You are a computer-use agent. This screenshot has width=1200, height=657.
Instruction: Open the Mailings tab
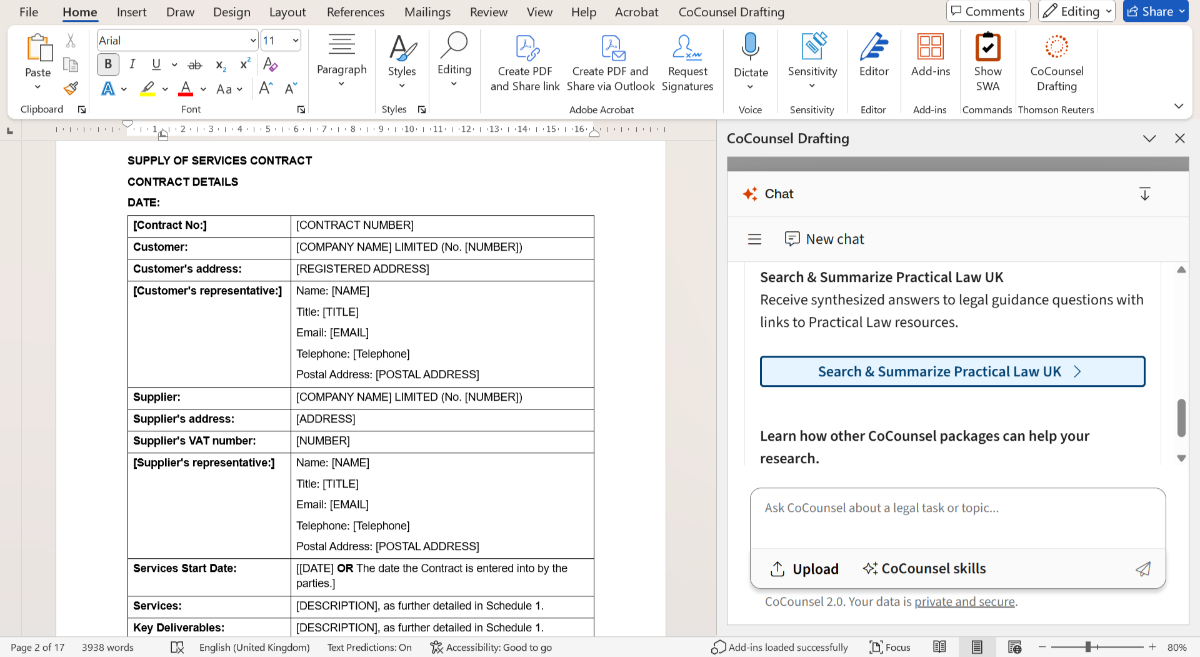[x=427, y=12]
